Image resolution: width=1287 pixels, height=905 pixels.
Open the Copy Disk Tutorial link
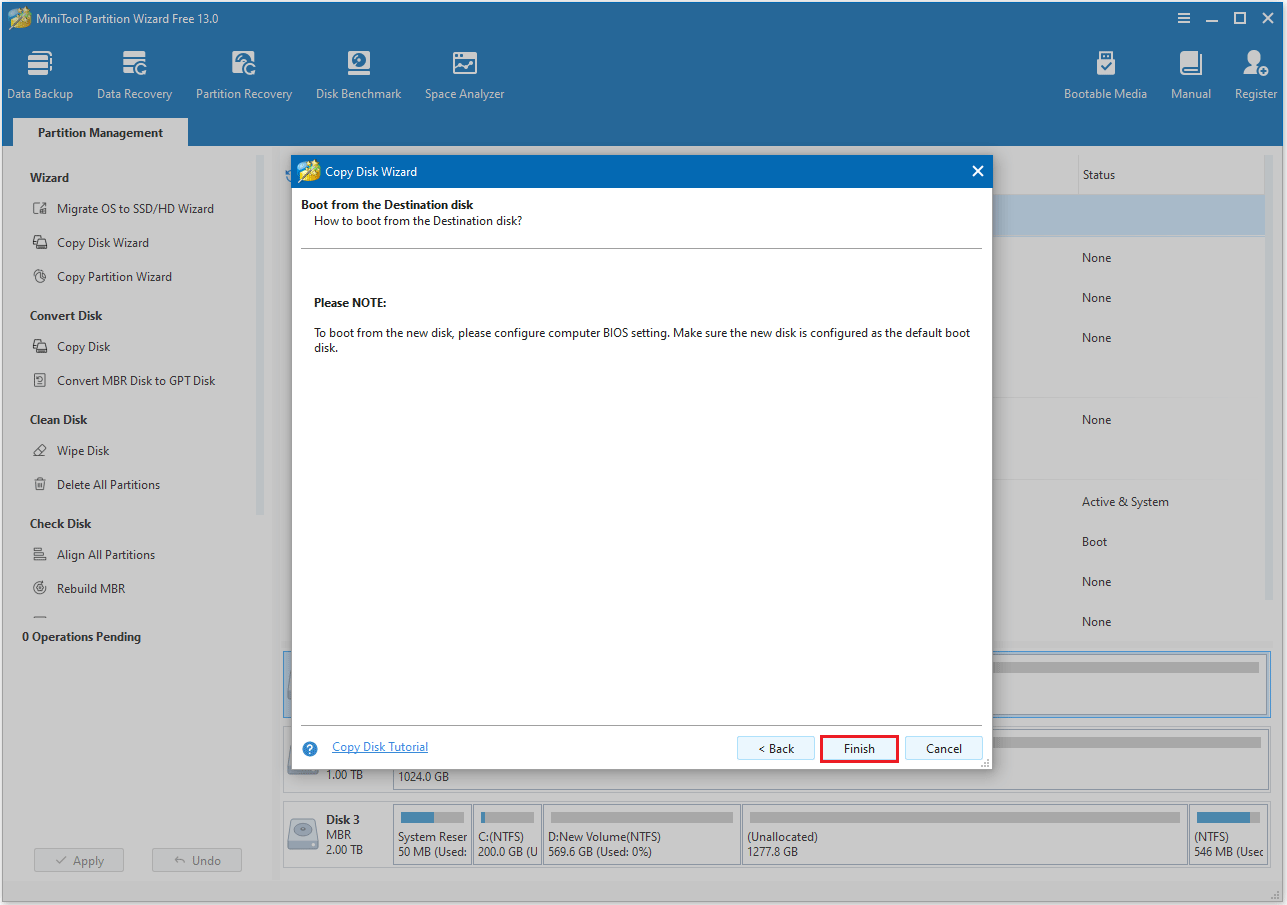pyautogui.click(x=379, y=746)
